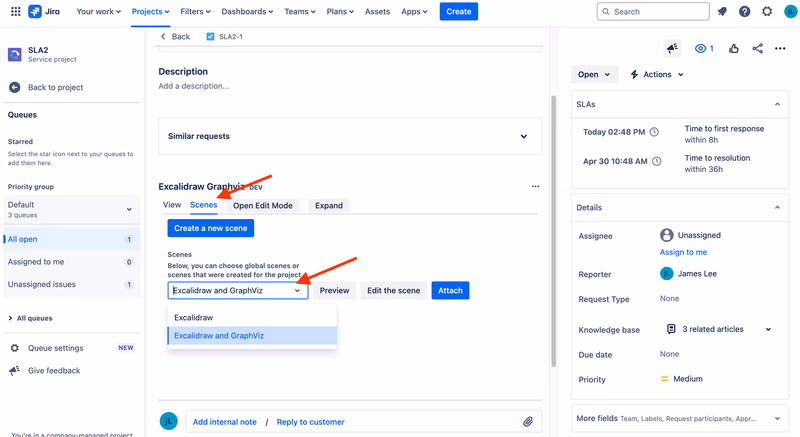800x437 pixels.
Task: Open the settings gear icon in the top bar
Action: [x=767, y=11]
